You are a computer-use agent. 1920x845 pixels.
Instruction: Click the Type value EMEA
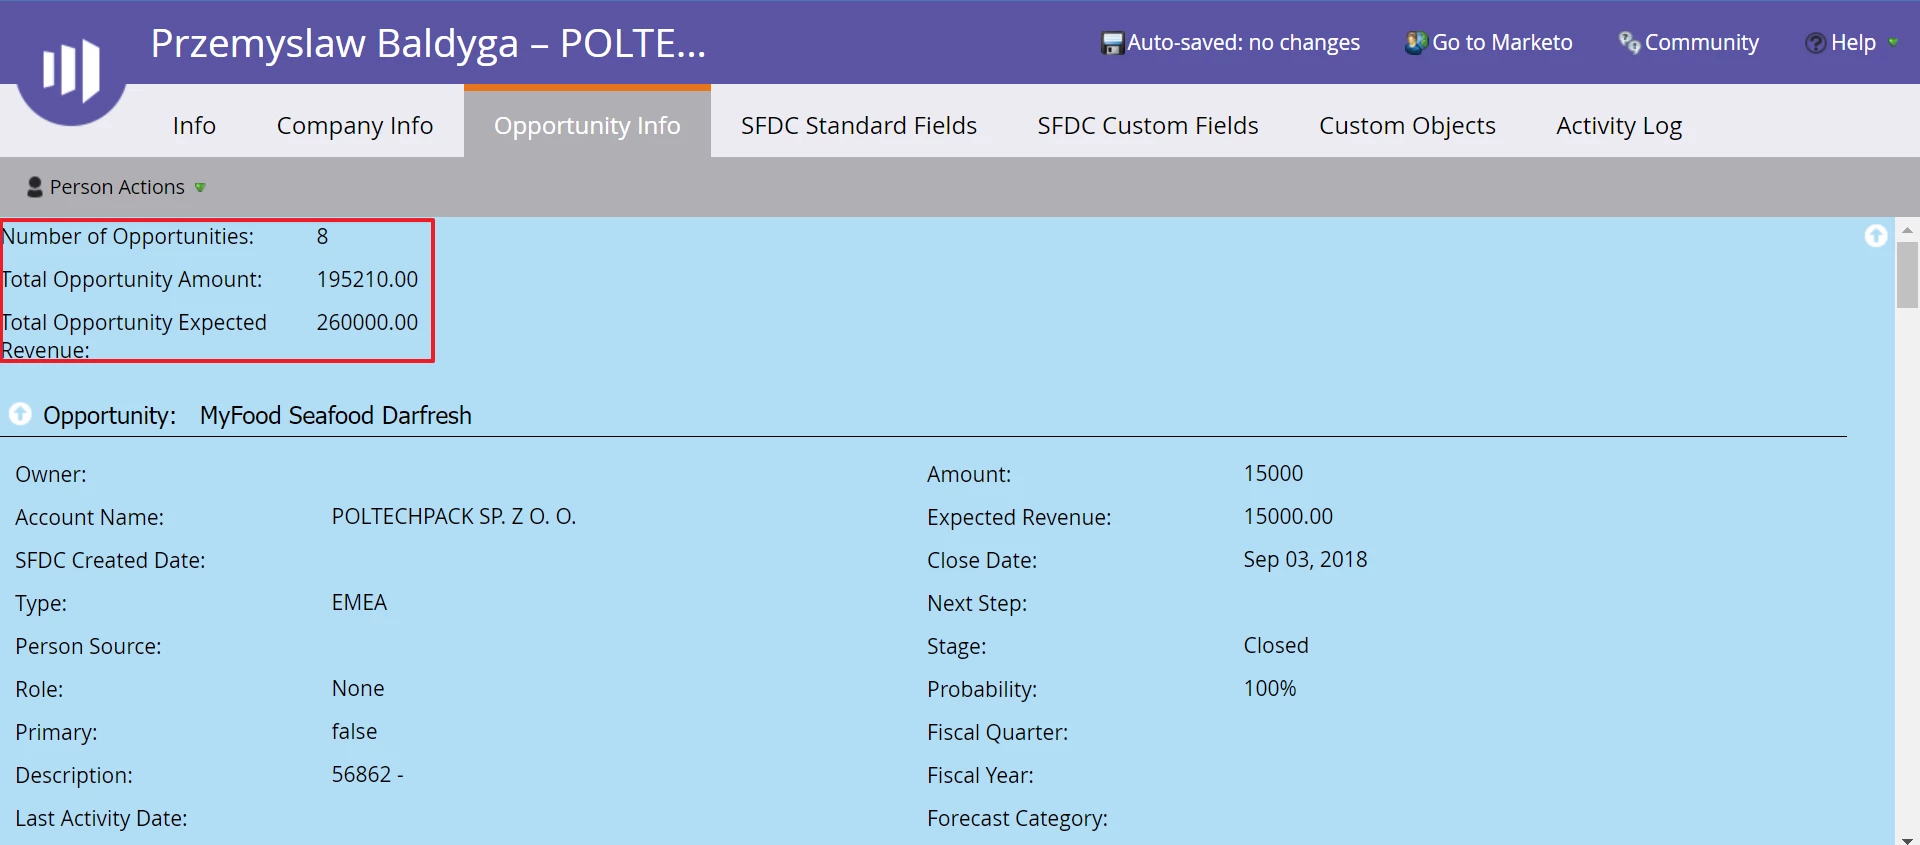(x=359, y=602)
